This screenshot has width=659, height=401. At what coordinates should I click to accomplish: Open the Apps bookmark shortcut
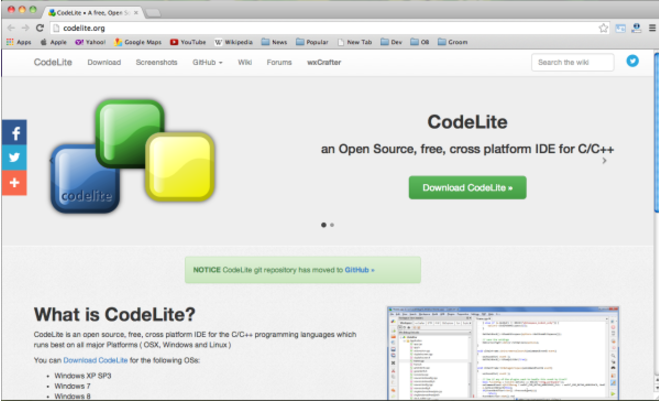19,42
